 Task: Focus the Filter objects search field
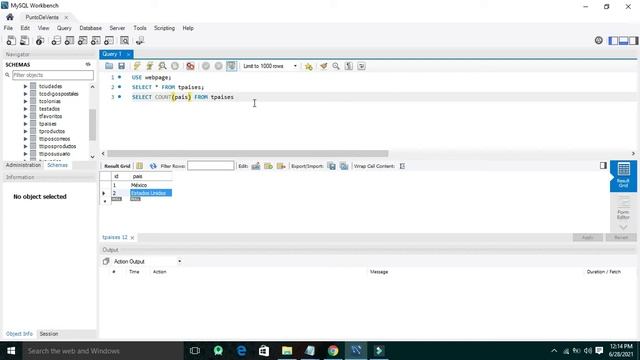pyautogui.click(x=53, y=75)
